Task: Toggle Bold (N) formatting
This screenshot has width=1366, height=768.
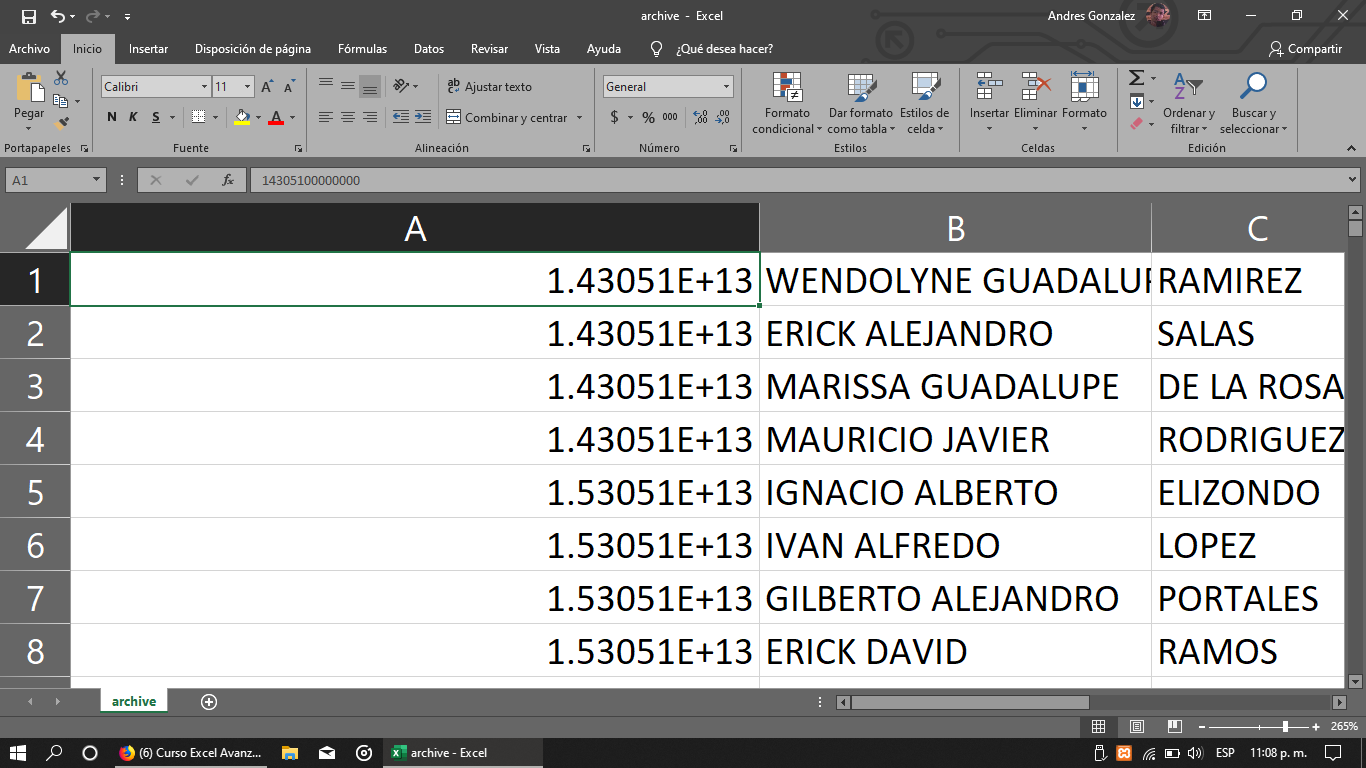Action: tap(112, 117)
